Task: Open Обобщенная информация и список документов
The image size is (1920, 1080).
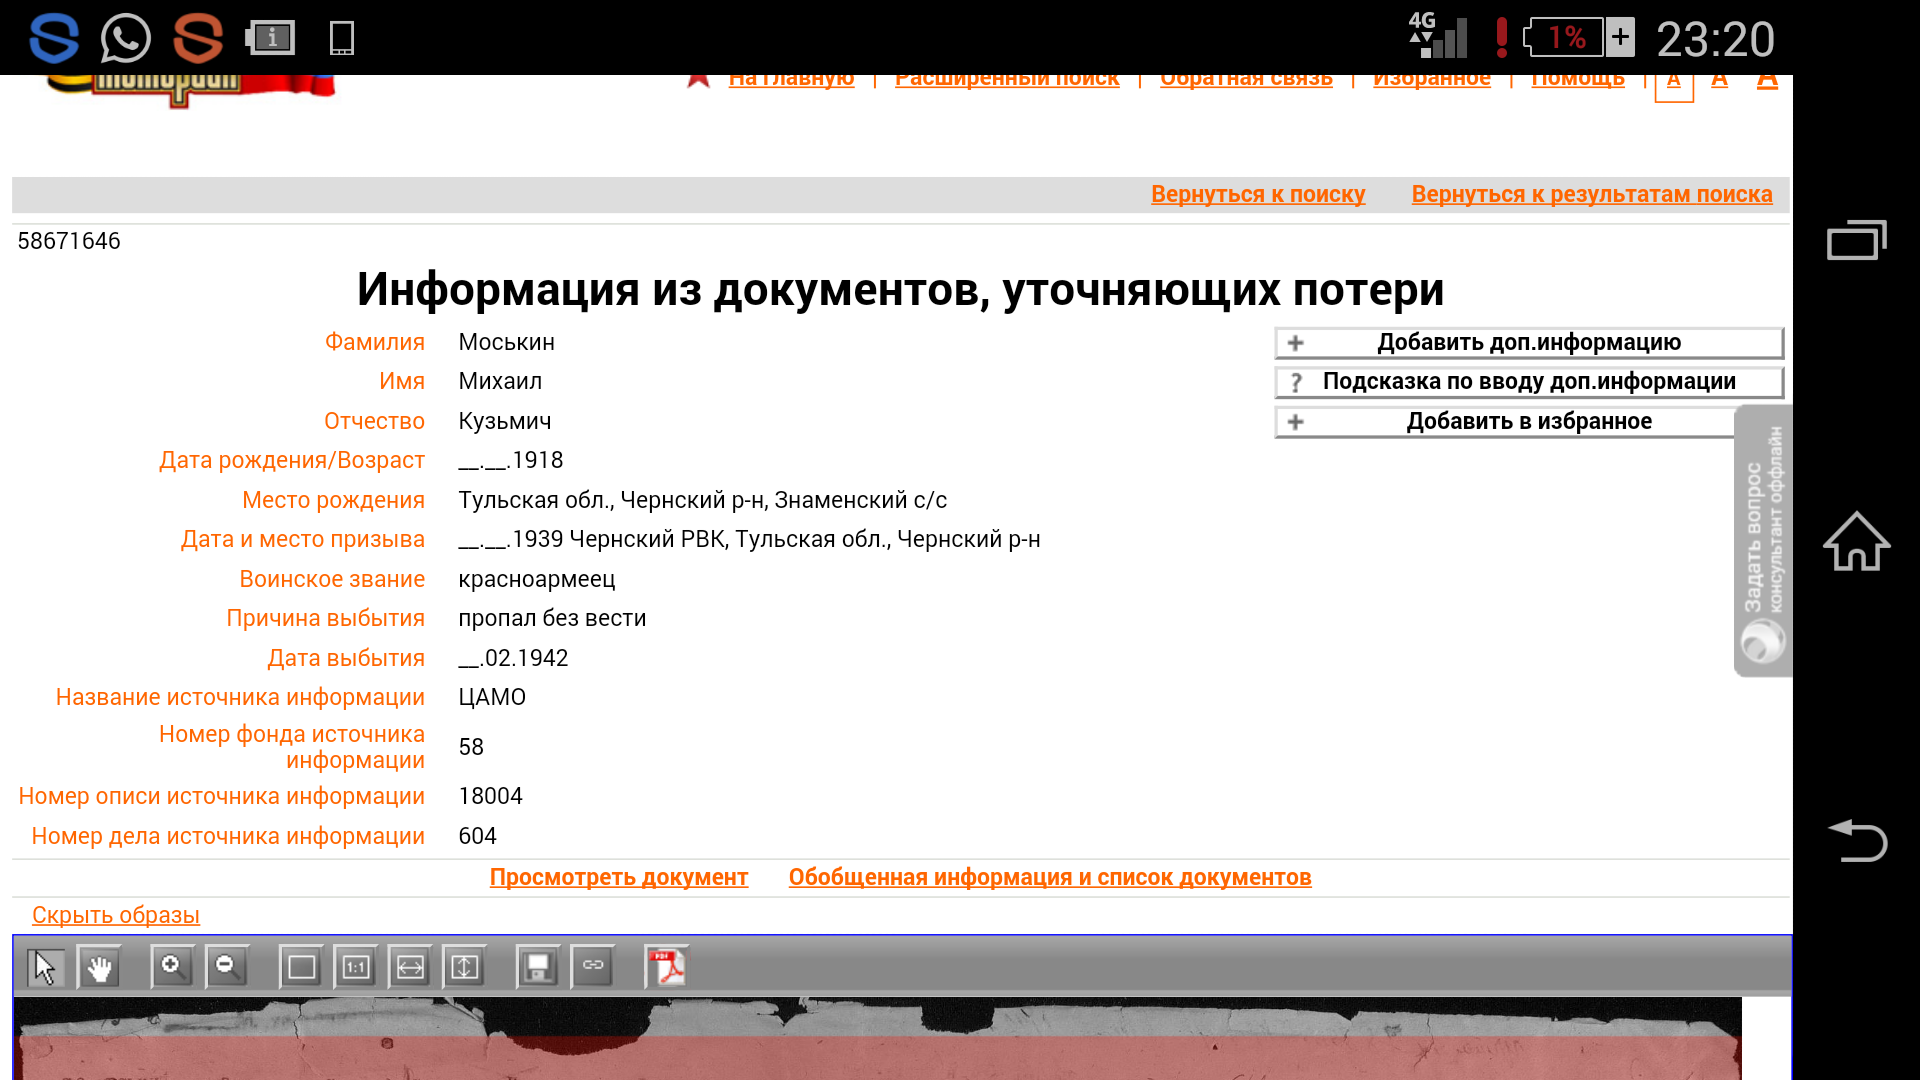Action: (x=1049, y=878)
